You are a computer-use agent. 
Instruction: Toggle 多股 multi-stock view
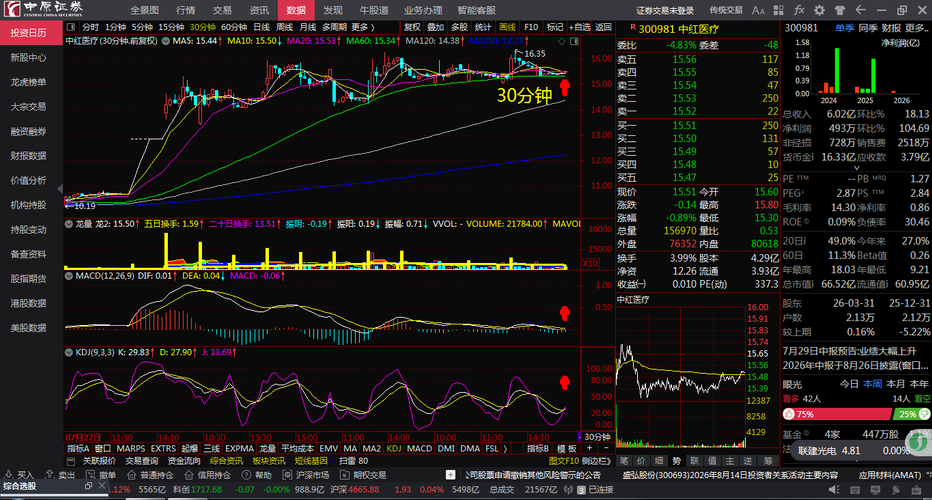(x=459, y=27)
